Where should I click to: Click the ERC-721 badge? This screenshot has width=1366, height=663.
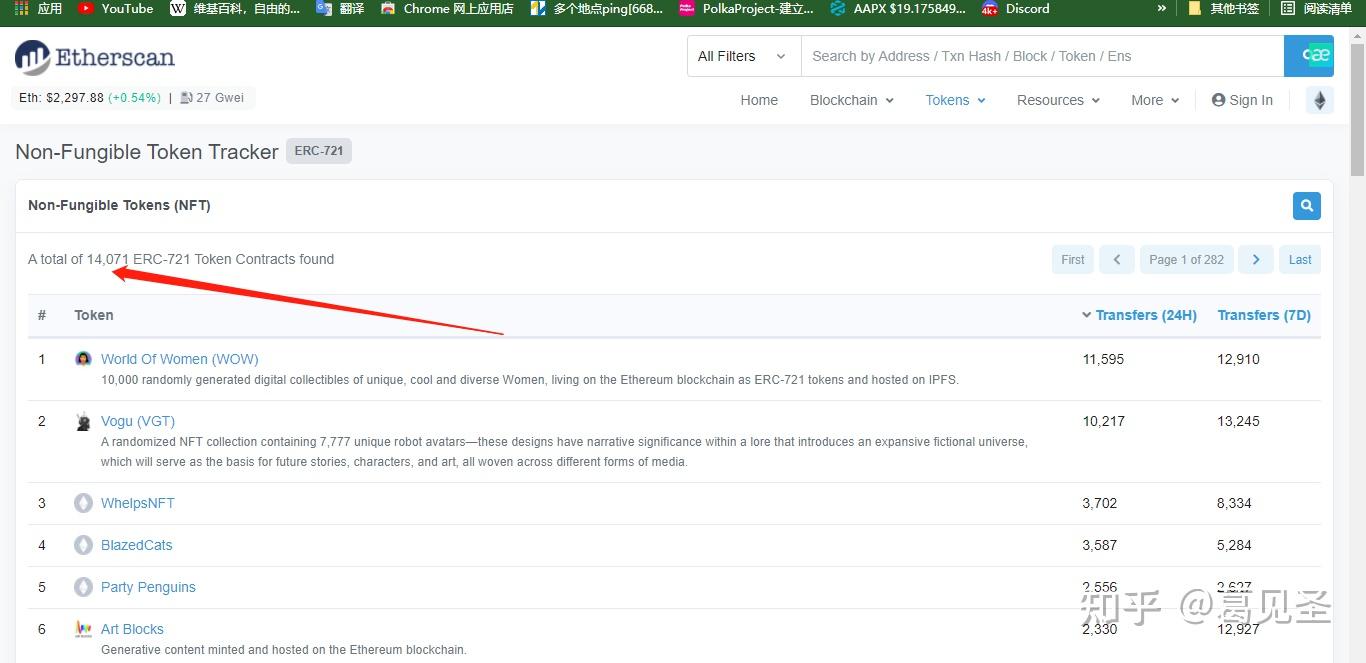click(319, 151)
